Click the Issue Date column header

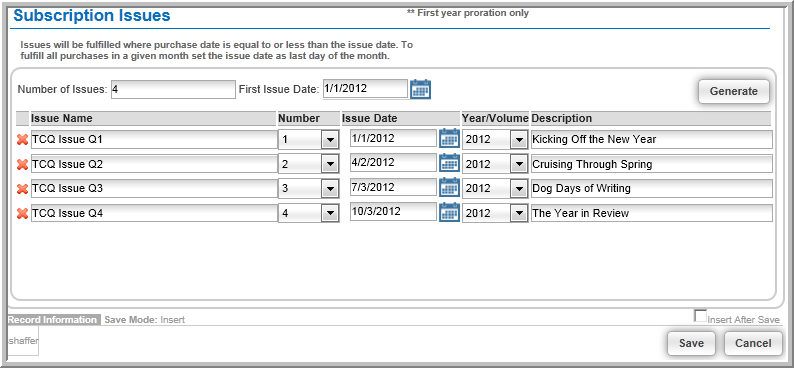coord(401,118)
